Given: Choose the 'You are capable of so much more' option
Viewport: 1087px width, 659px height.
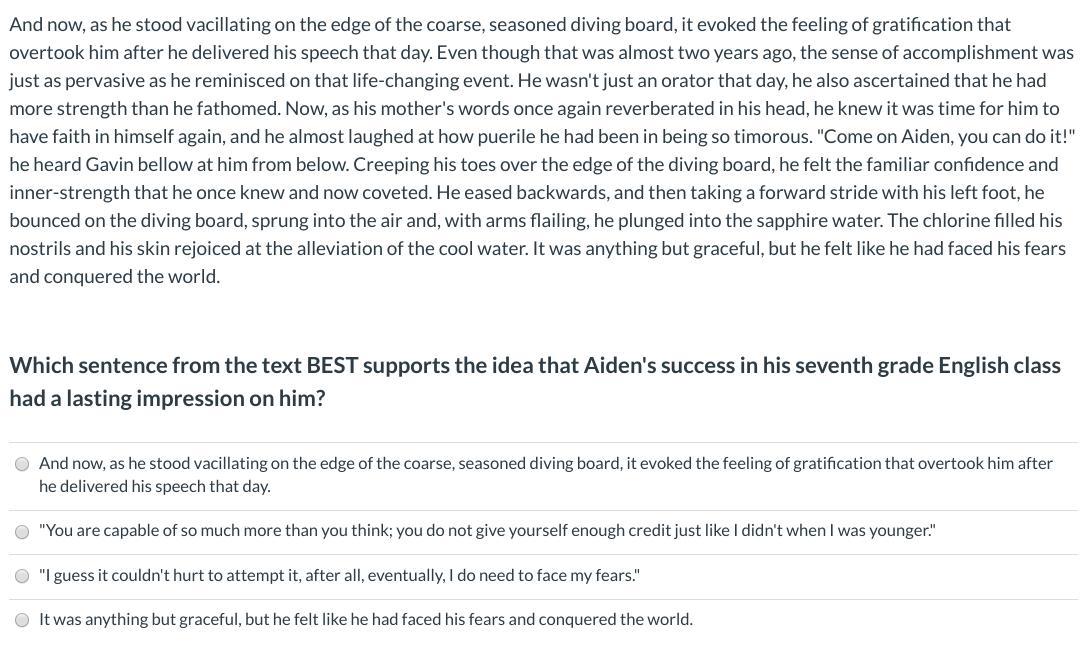Looking at the screenshot, I should pyautogui.click(x=22, y=532).
